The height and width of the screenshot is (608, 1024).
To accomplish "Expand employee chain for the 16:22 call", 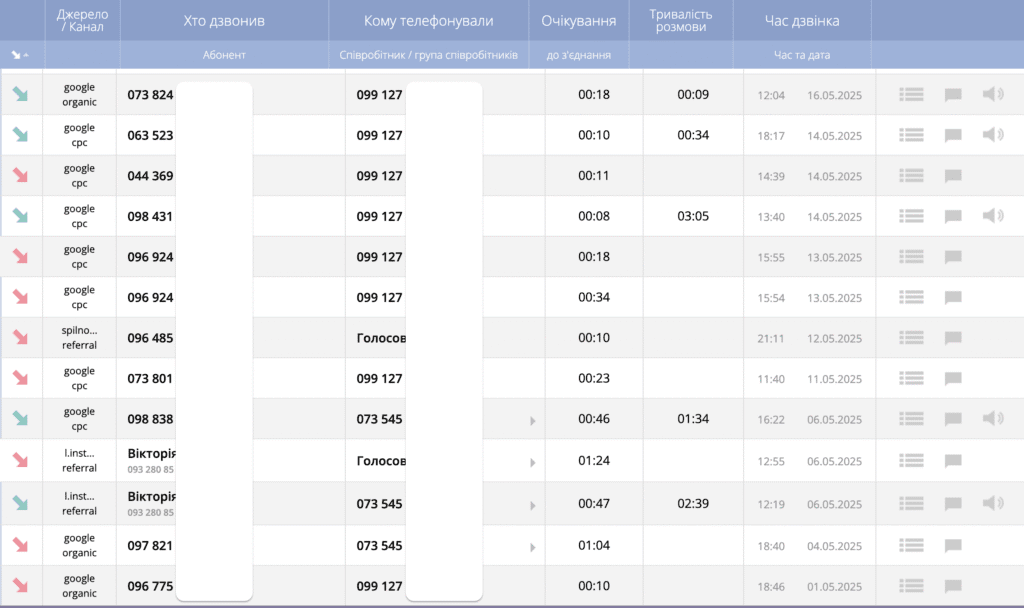I will [x=532, y=421].
